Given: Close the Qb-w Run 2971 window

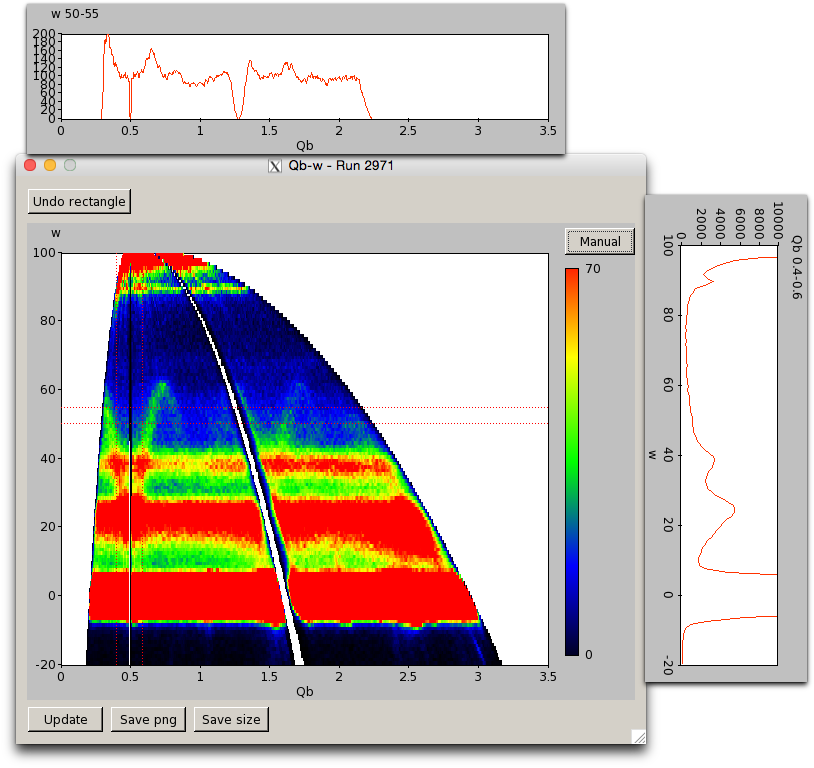Looking at the screenshot, I should pos(30,165).
